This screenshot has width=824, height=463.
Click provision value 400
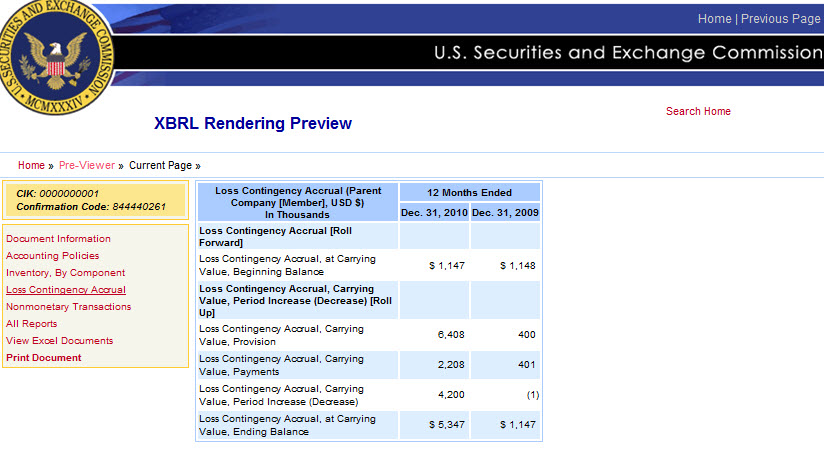(x=527, y=335)
